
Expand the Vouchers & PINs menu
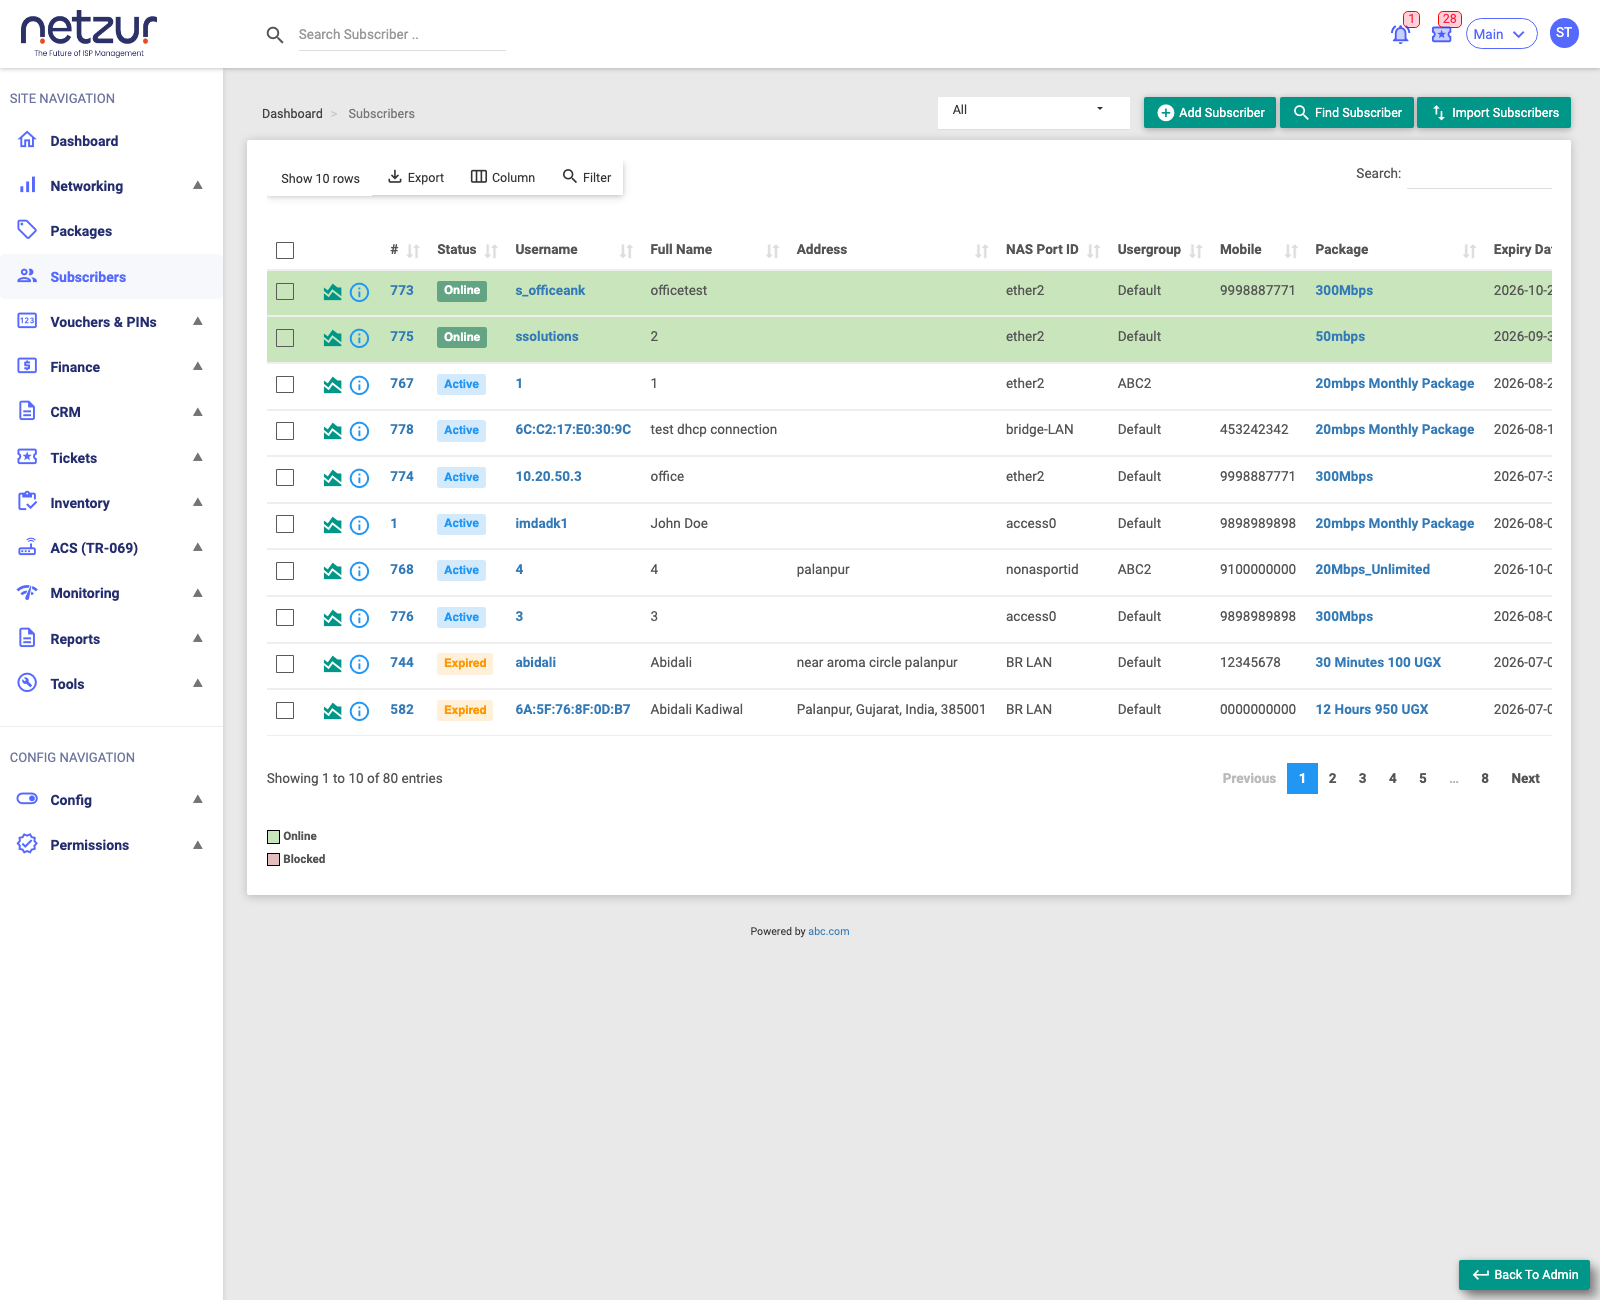coord(111,322)
